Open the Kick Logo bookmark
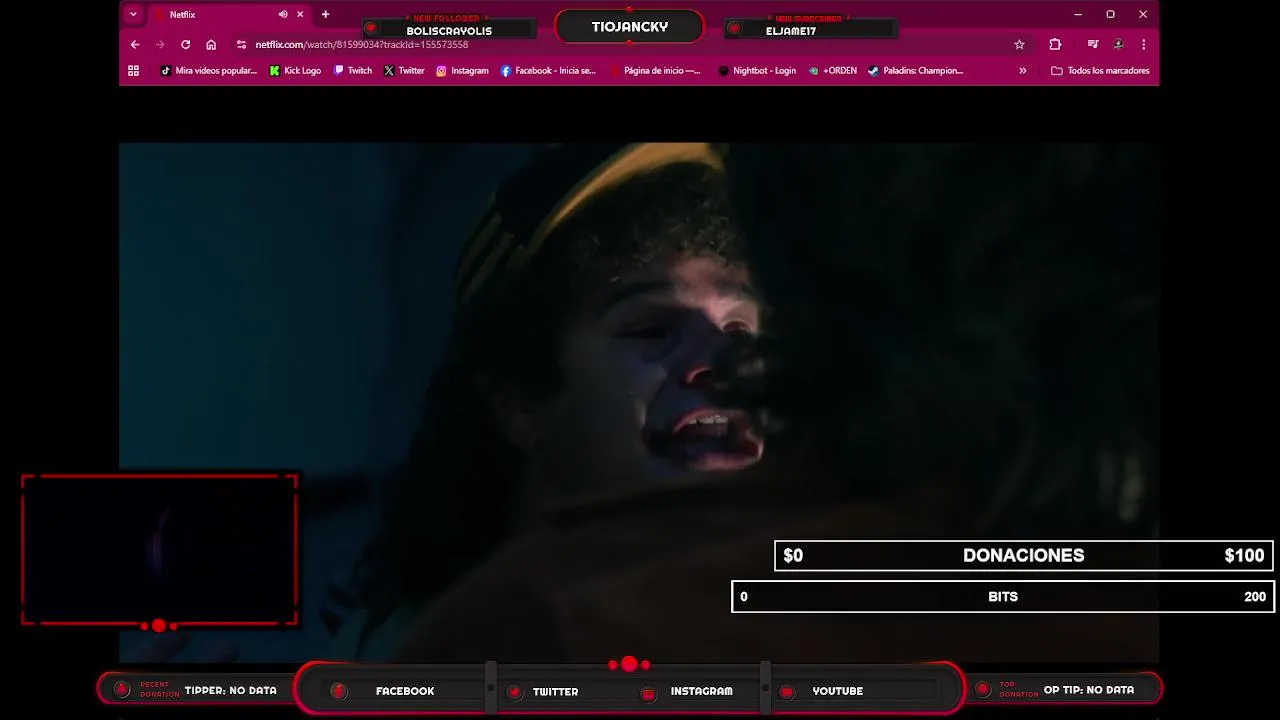The height and width of the screenshot is (720, 1280). pos(295,71)
